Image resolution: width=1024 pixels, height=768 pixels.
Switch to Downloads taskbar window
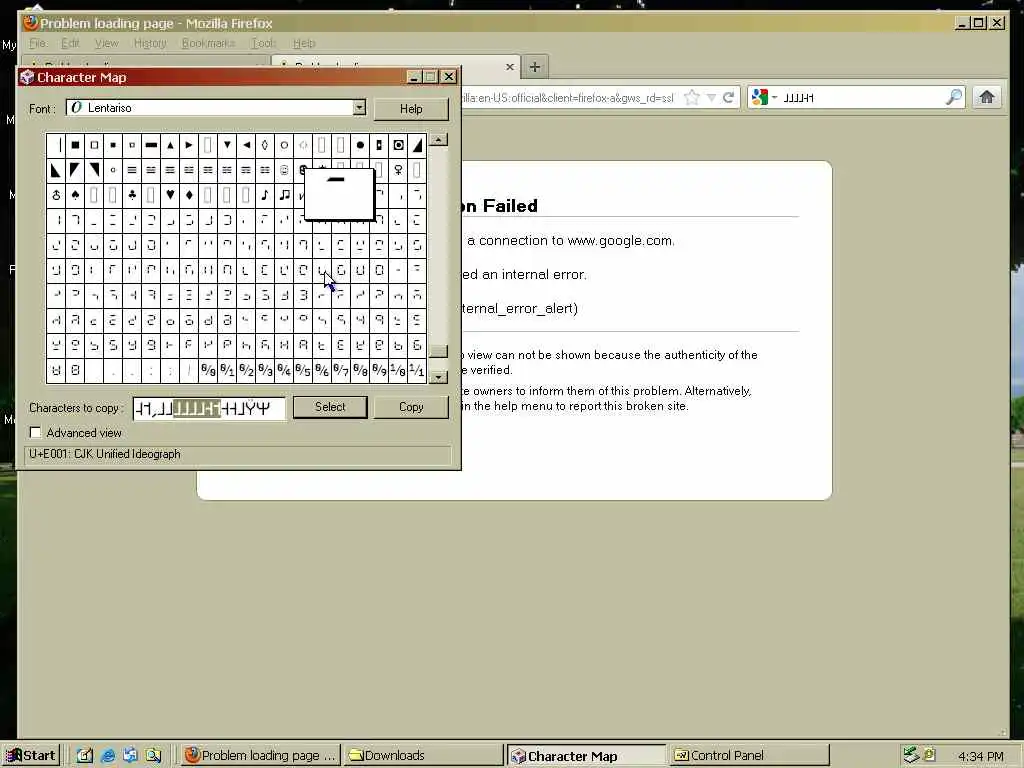coord(423,756)
